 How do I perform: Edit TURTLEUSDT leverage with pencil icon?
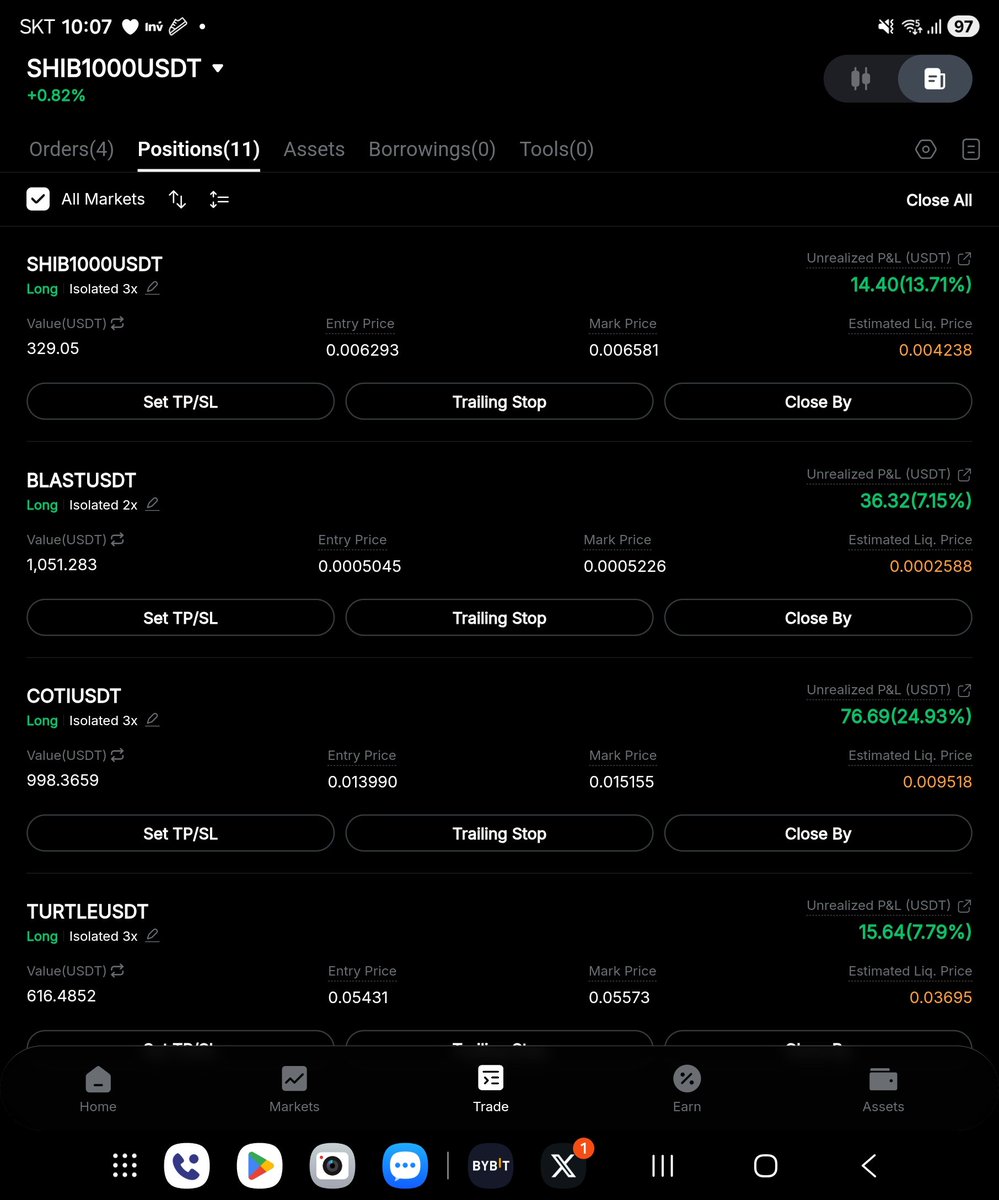point(152,936)
